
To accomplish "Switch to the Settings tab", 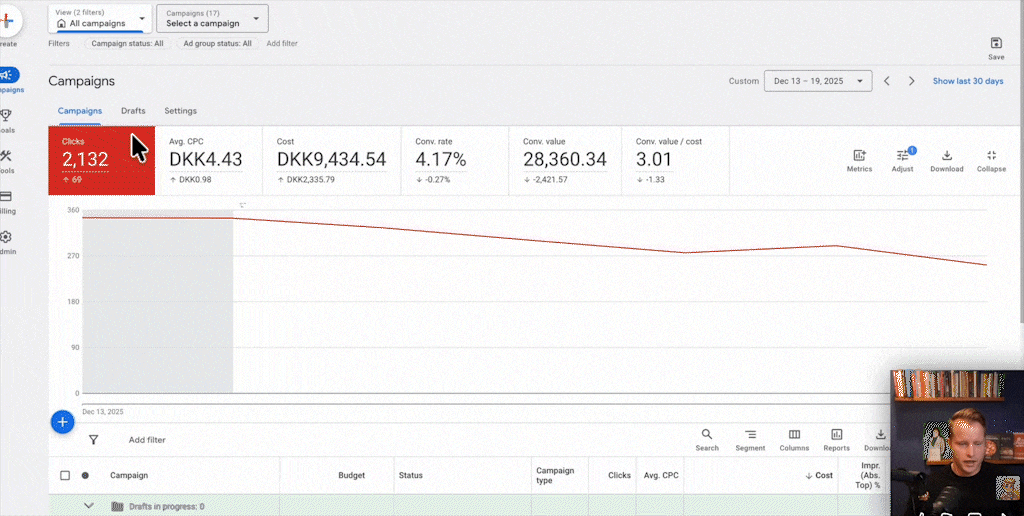I will click(180, 111).
